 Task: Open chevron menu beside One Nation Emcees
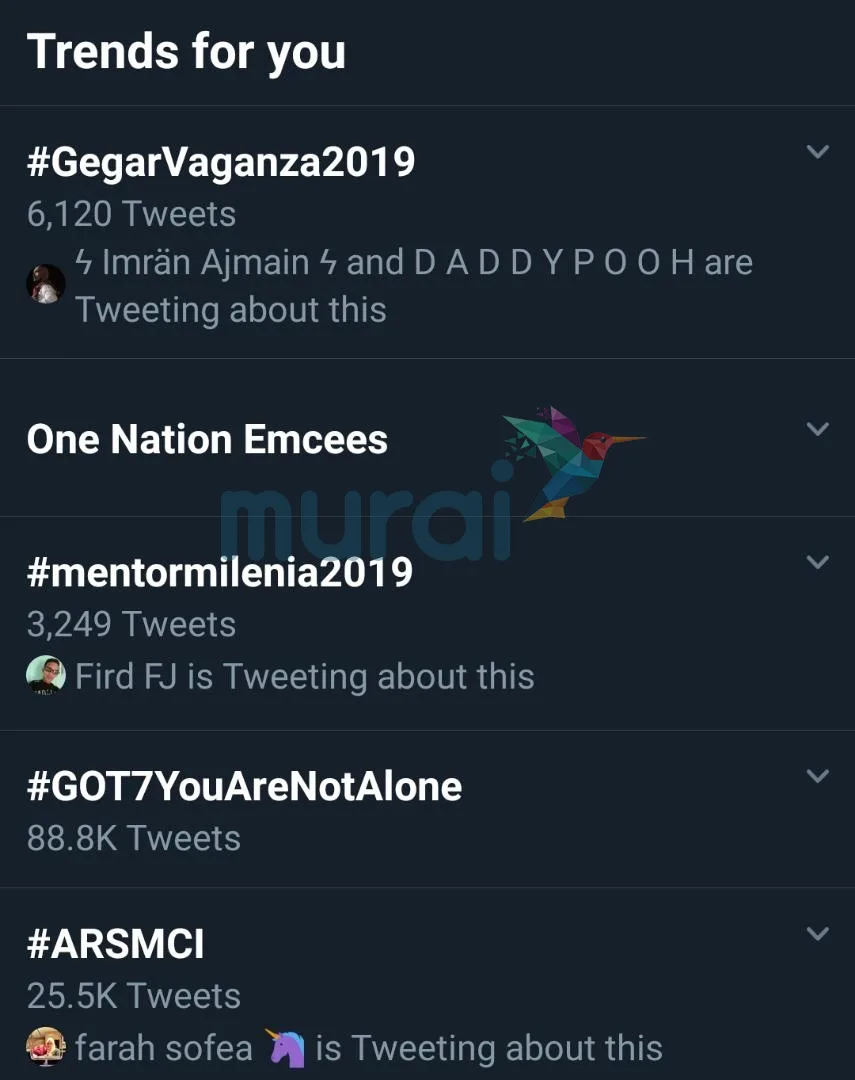click(x=818, y=429)
